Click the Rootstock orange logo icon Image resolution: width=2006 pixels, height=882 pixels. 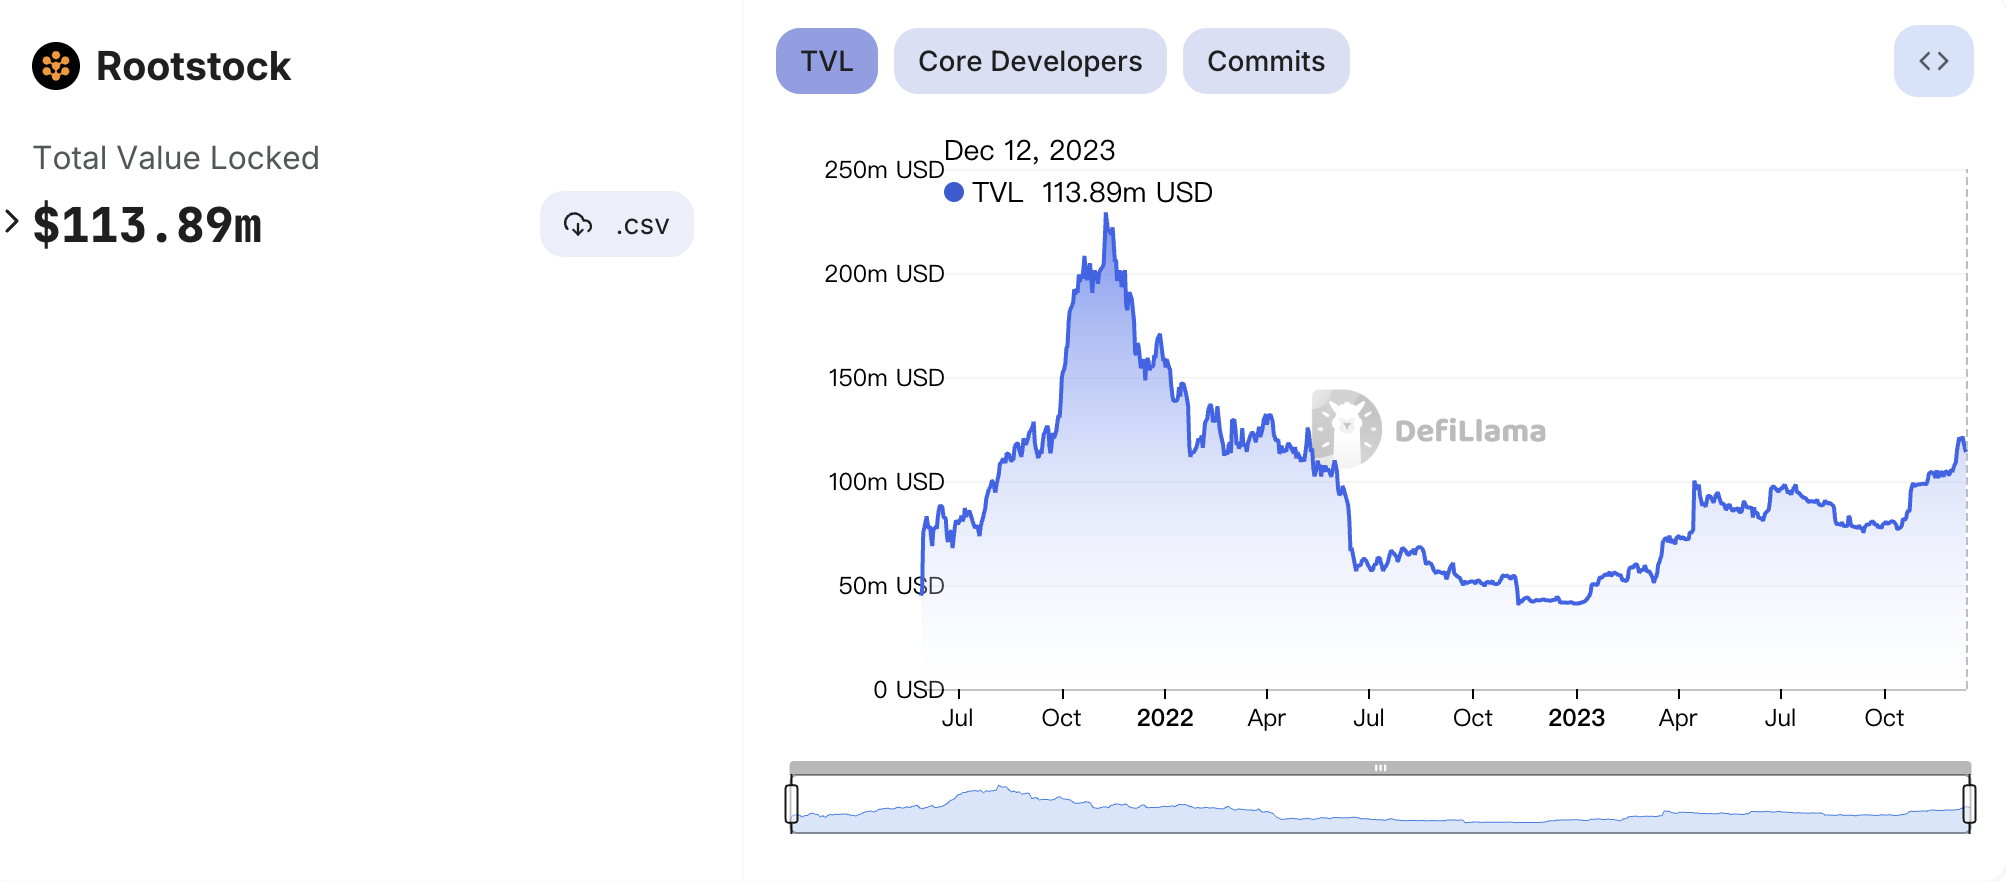tap(56, 66)
